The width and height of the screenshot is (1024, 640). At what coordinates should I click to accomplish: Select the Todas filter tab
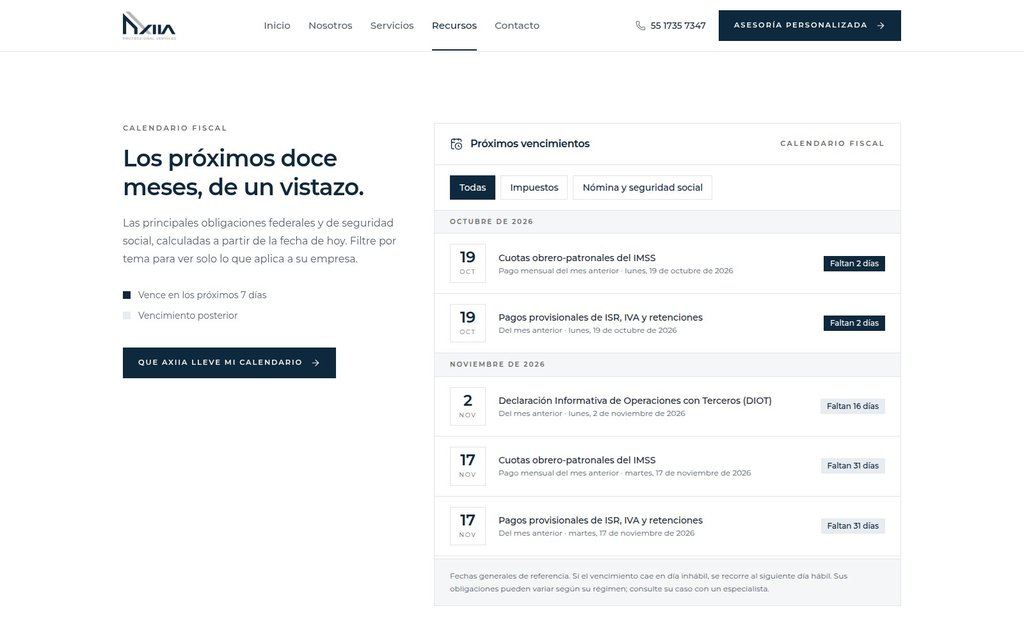[x=472, y=187]
